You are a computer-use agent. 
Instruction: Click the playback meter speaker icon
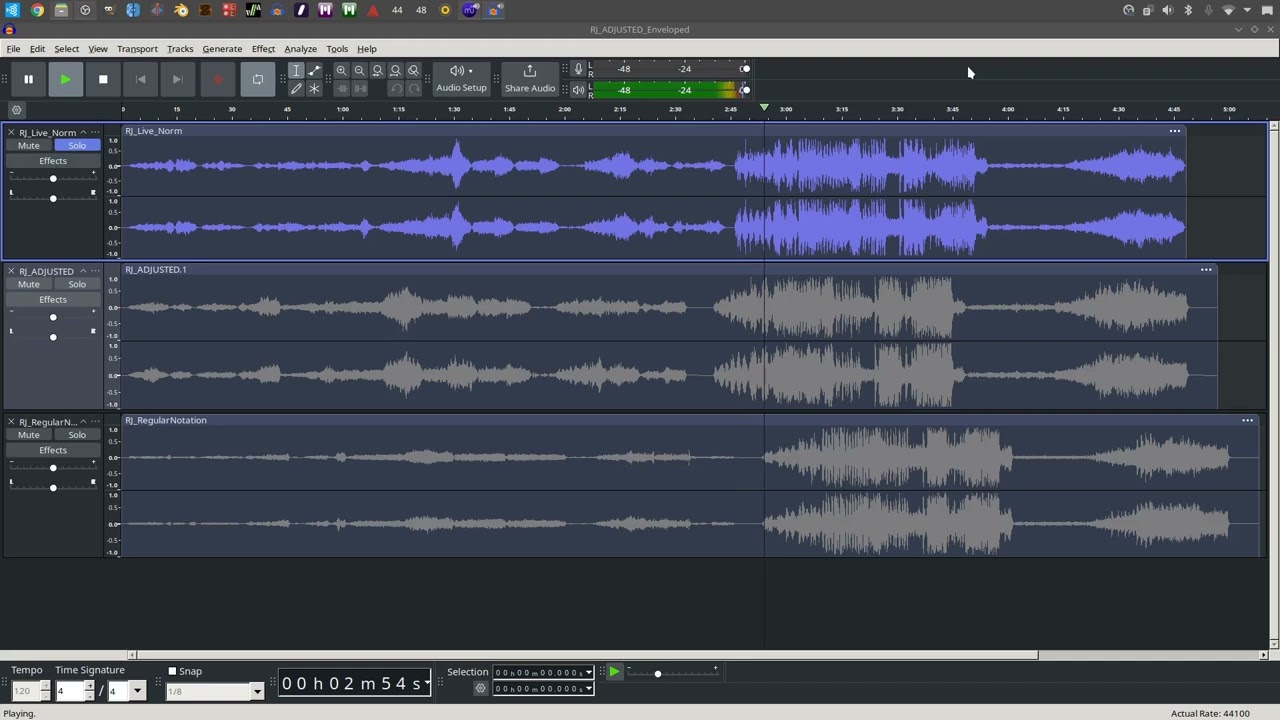[578, 90]
